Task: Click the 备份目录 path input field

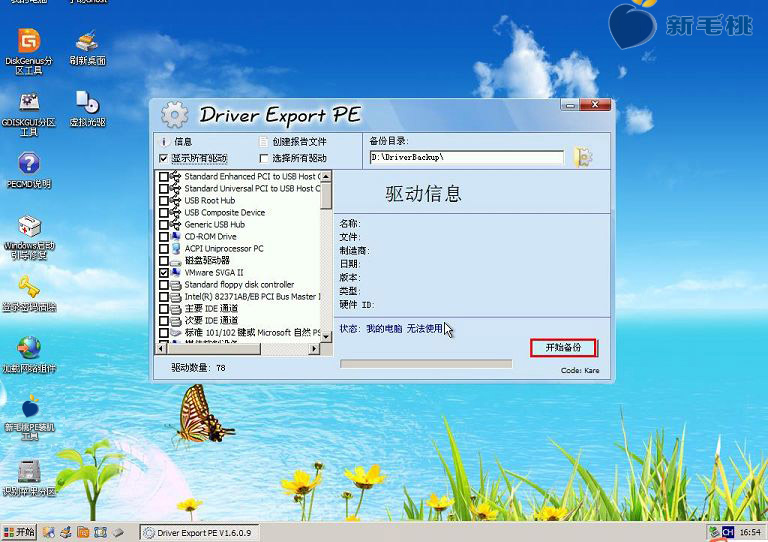Action: coord(467,157)
